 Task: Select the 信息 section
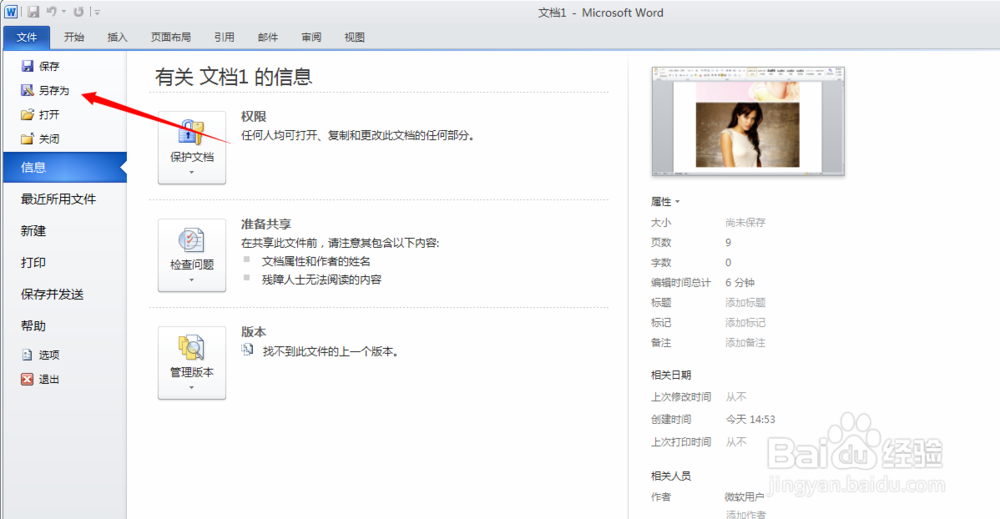click(x=65, y=167)
